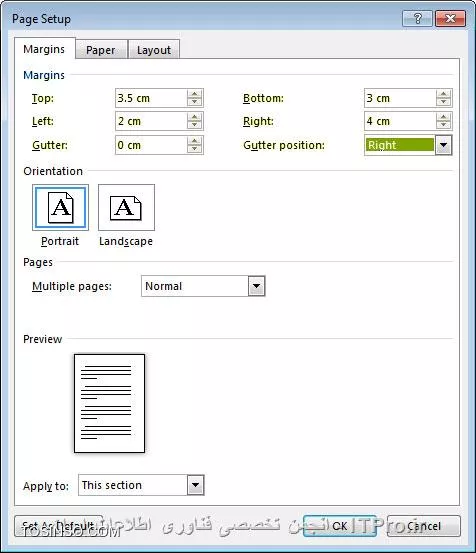The width and height of the screenshot is (476, 553).
Task: Open Multiple pages dropdown arrow
Action: click(x=256, y=286)
